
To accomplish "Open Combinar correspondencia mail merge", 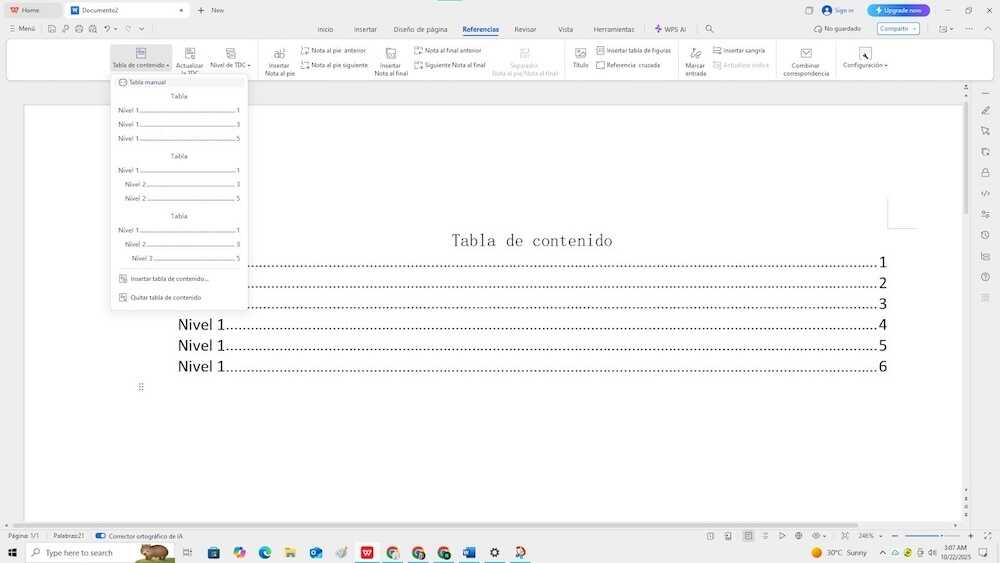I will point(806,54).
